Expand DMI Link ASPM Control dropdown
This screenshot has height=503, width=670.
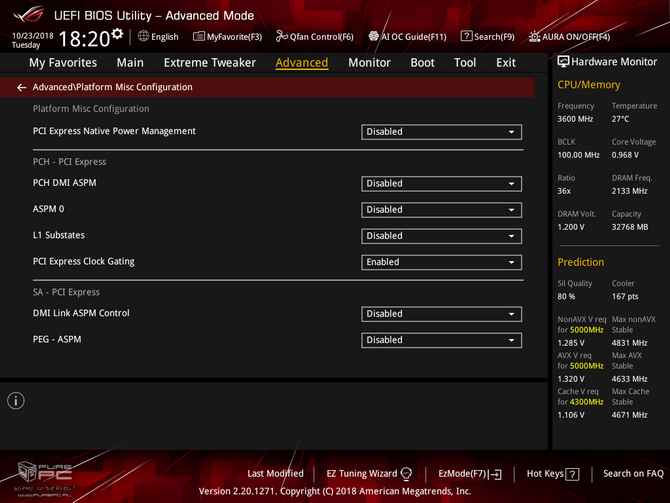tap(441, 314)
